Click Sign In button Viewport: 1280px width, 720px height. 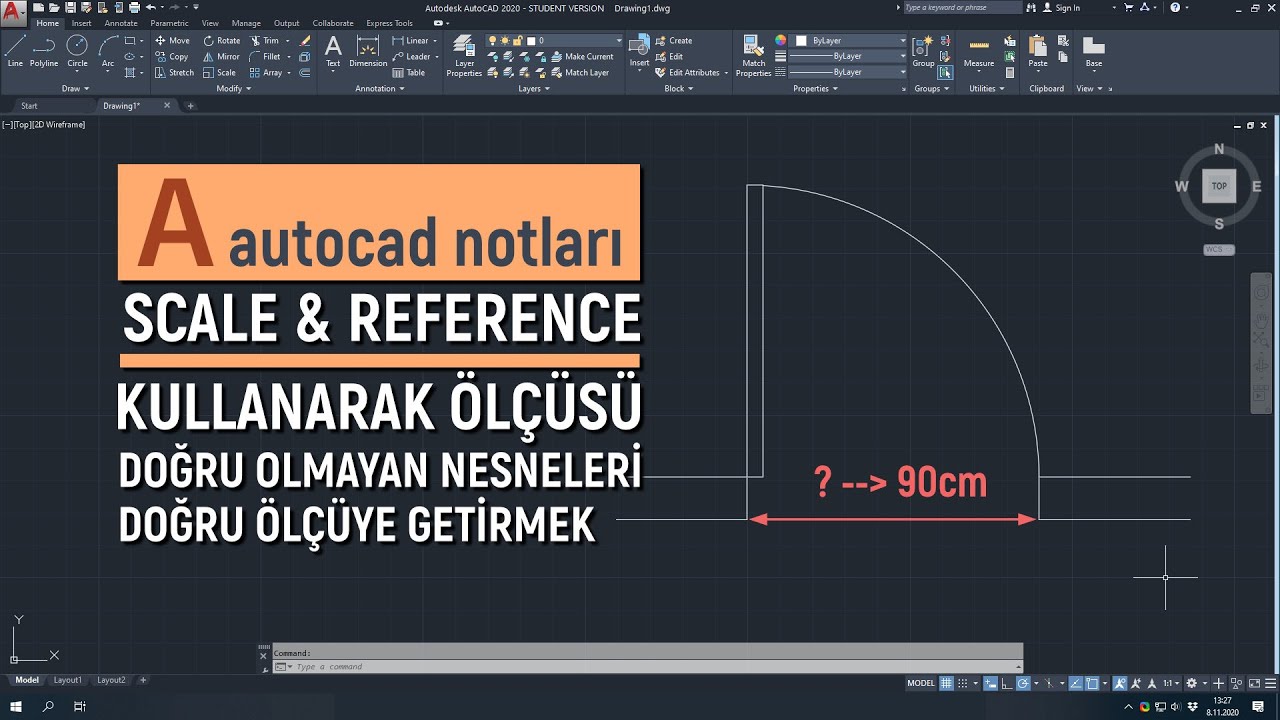[x=1060, y=8]
